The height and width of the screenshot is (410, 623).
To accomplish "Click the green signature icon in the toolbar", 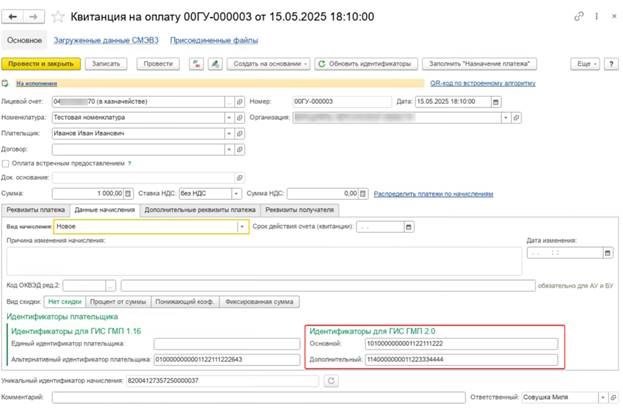I will 215,64.
